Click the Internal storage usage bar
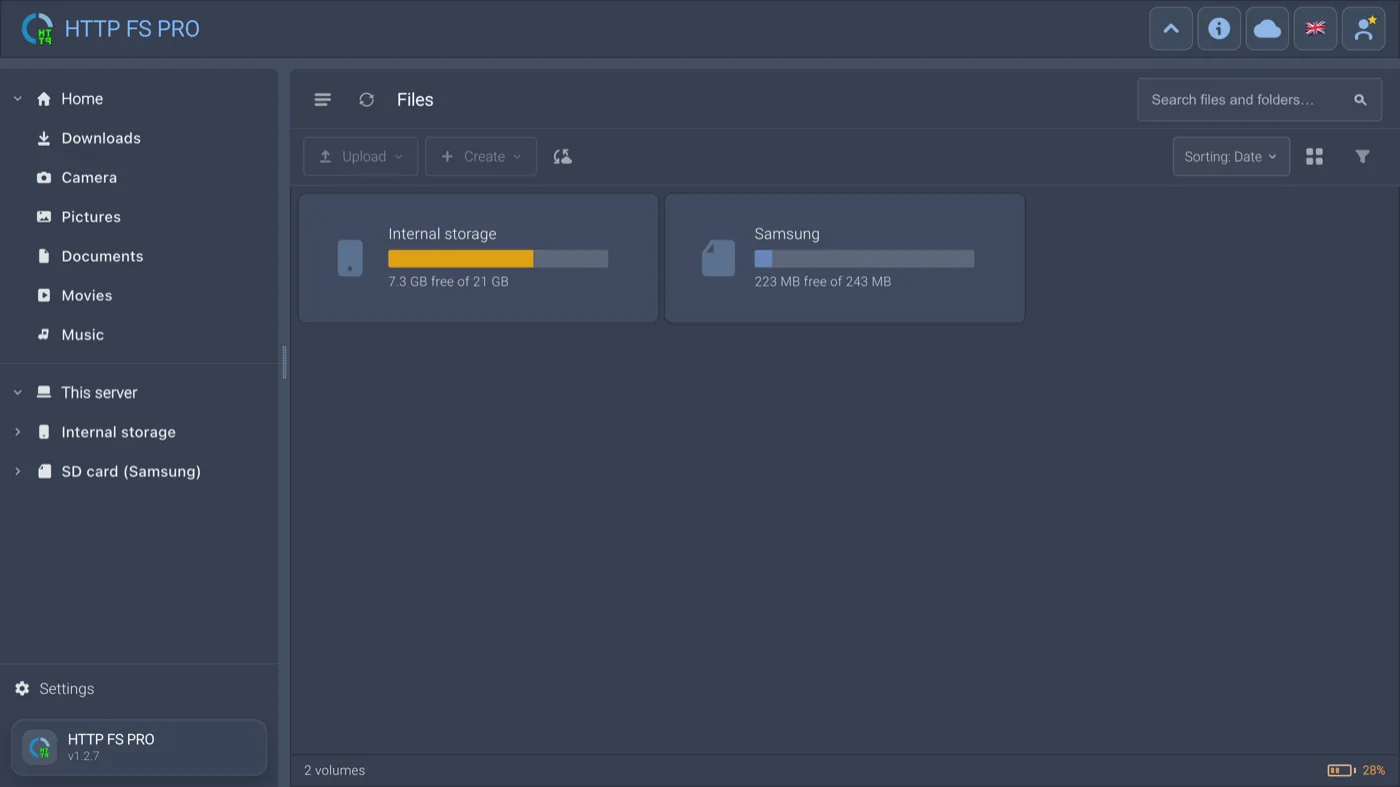Screen dimensions: 1400x787 pos(498,259)
